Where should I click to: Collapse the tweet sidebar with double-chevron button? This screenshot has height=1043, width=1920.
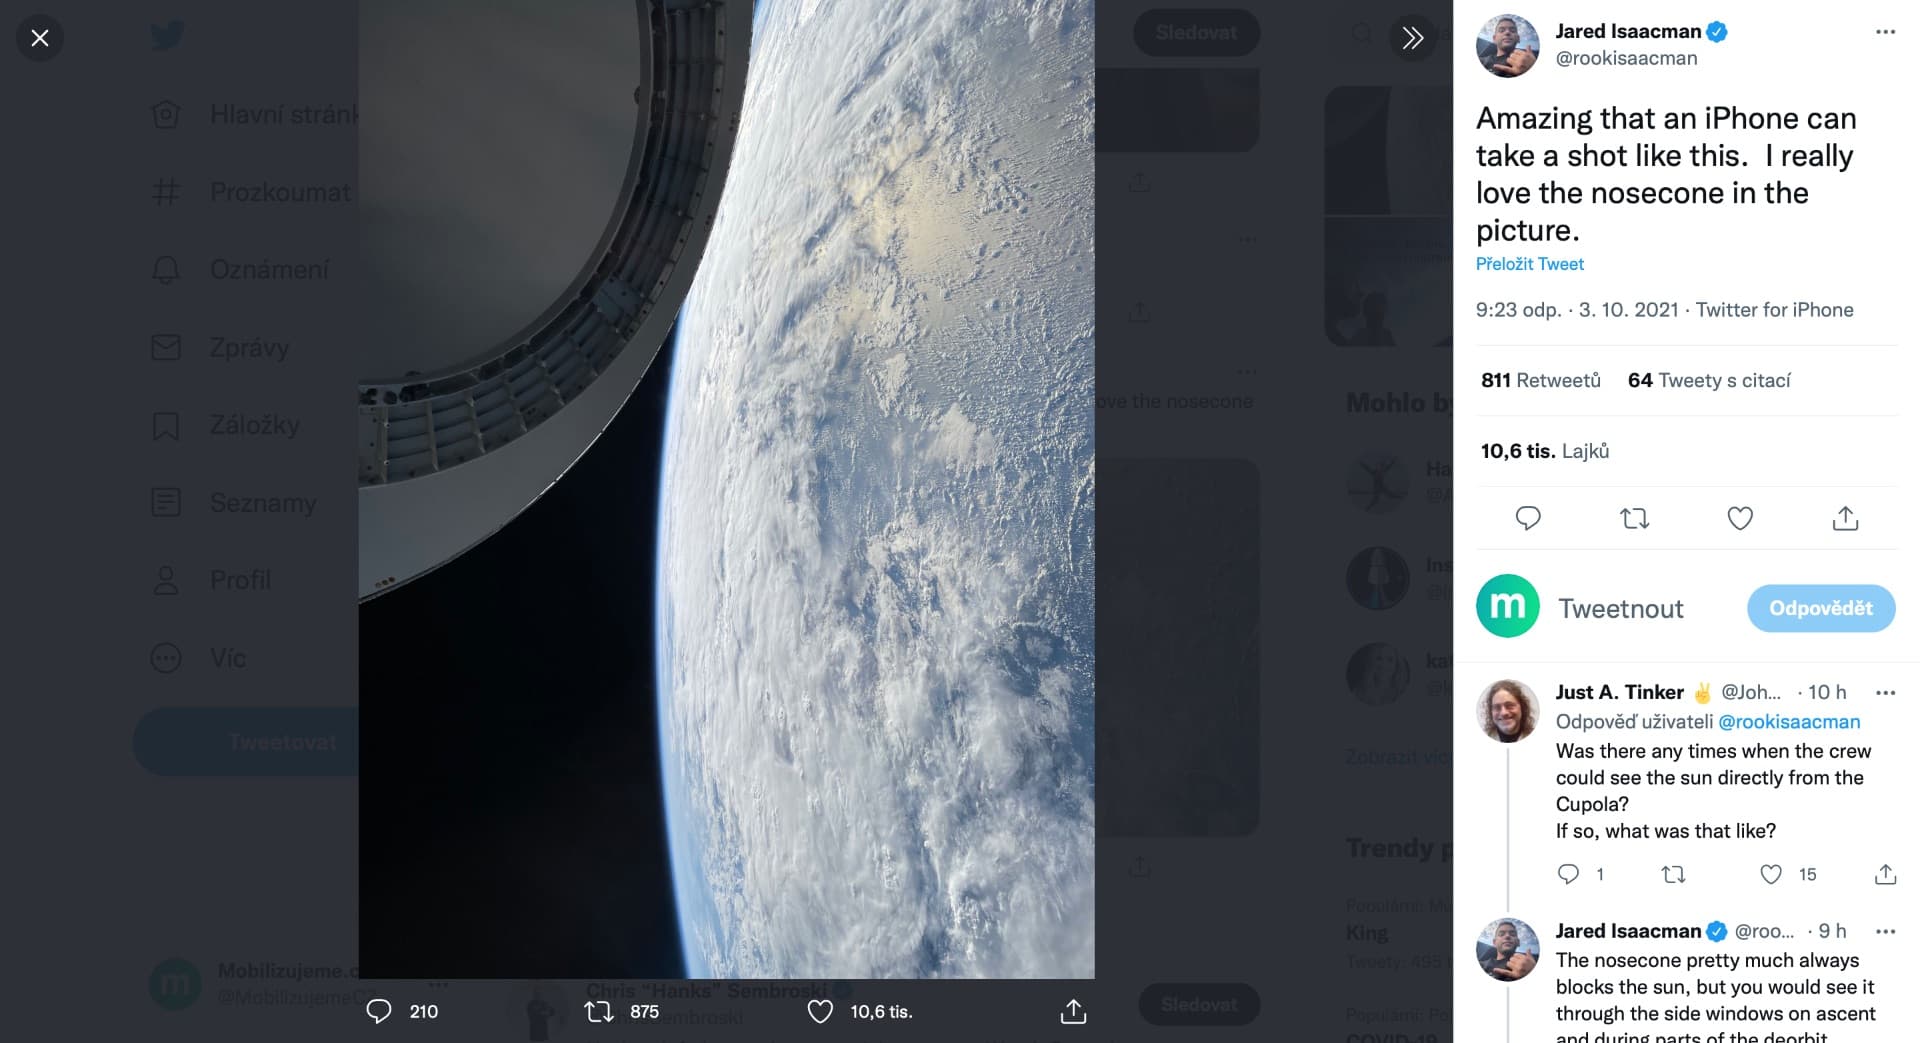click(1412, 38)
